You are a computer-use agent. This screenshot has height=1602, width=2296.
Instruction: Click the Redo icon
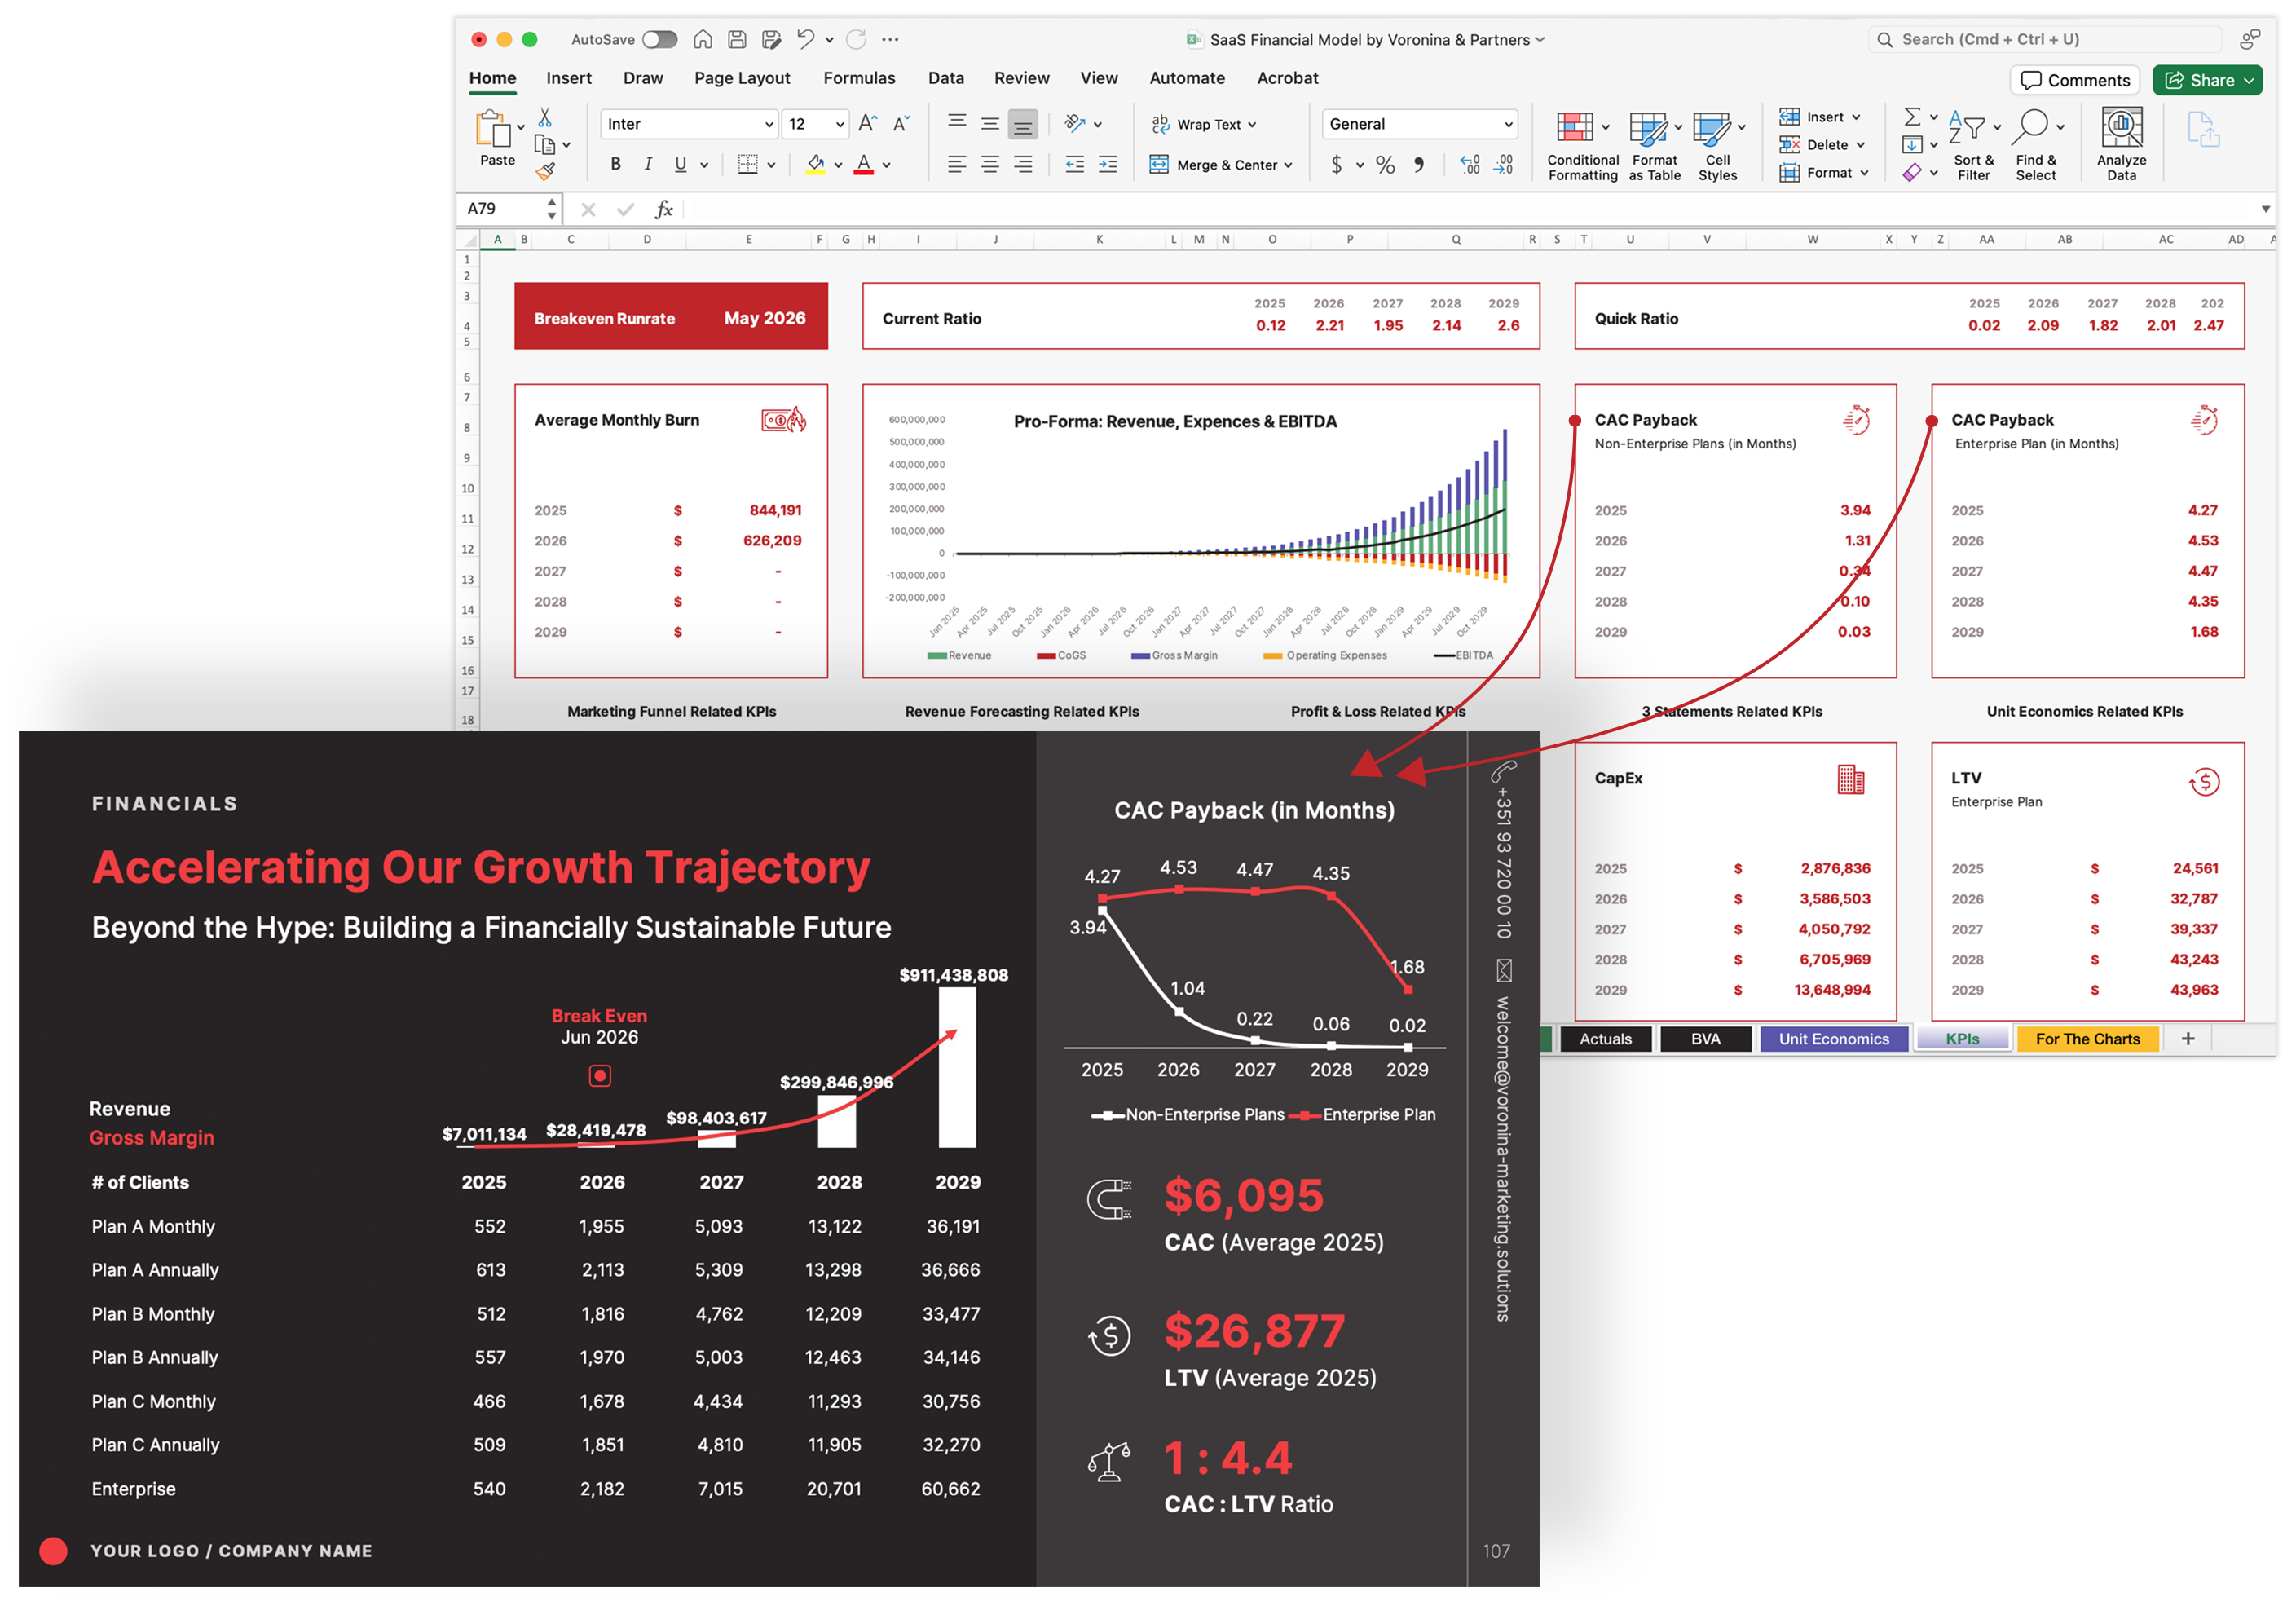pyautogui.click(x=856, y=39)
